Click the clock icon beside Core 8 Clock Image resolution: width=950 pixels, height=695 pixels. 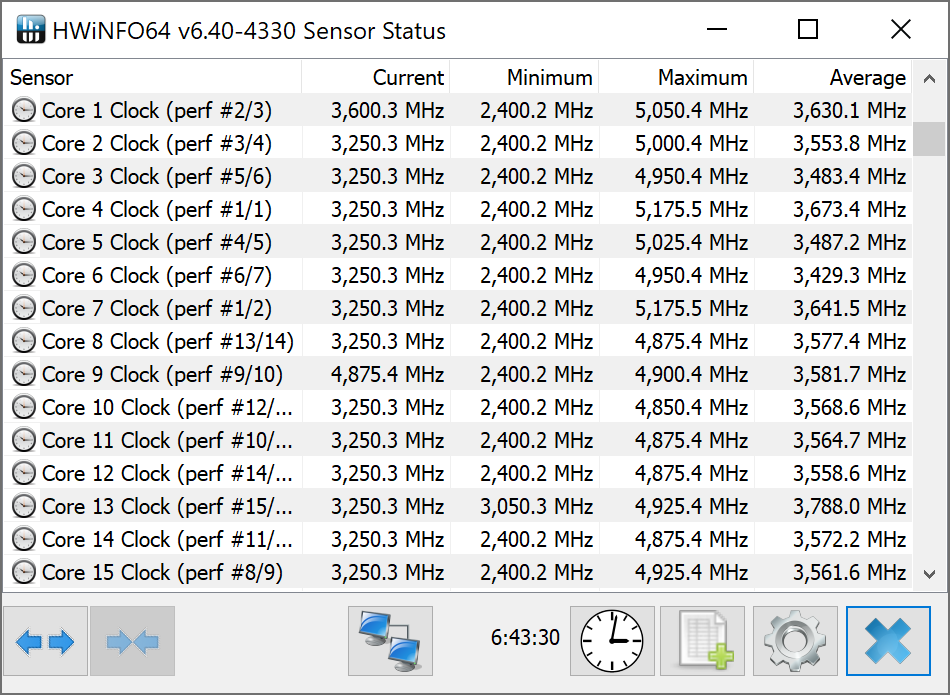pyautogui.click(x=24, y=341)
